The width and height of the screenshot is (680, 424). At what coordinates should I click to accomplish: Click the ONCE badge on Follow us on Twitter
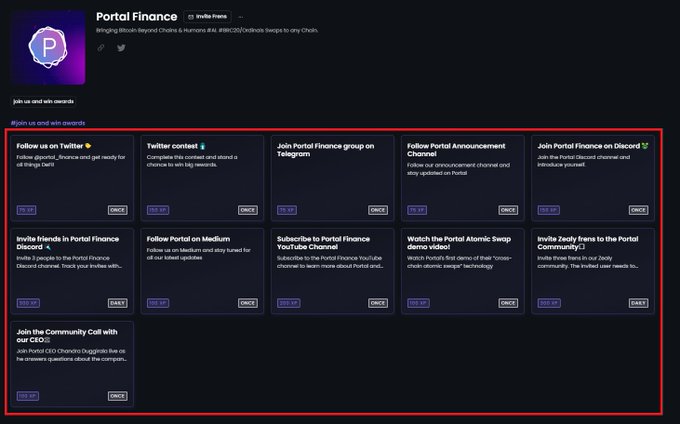[x=118, y=210]
